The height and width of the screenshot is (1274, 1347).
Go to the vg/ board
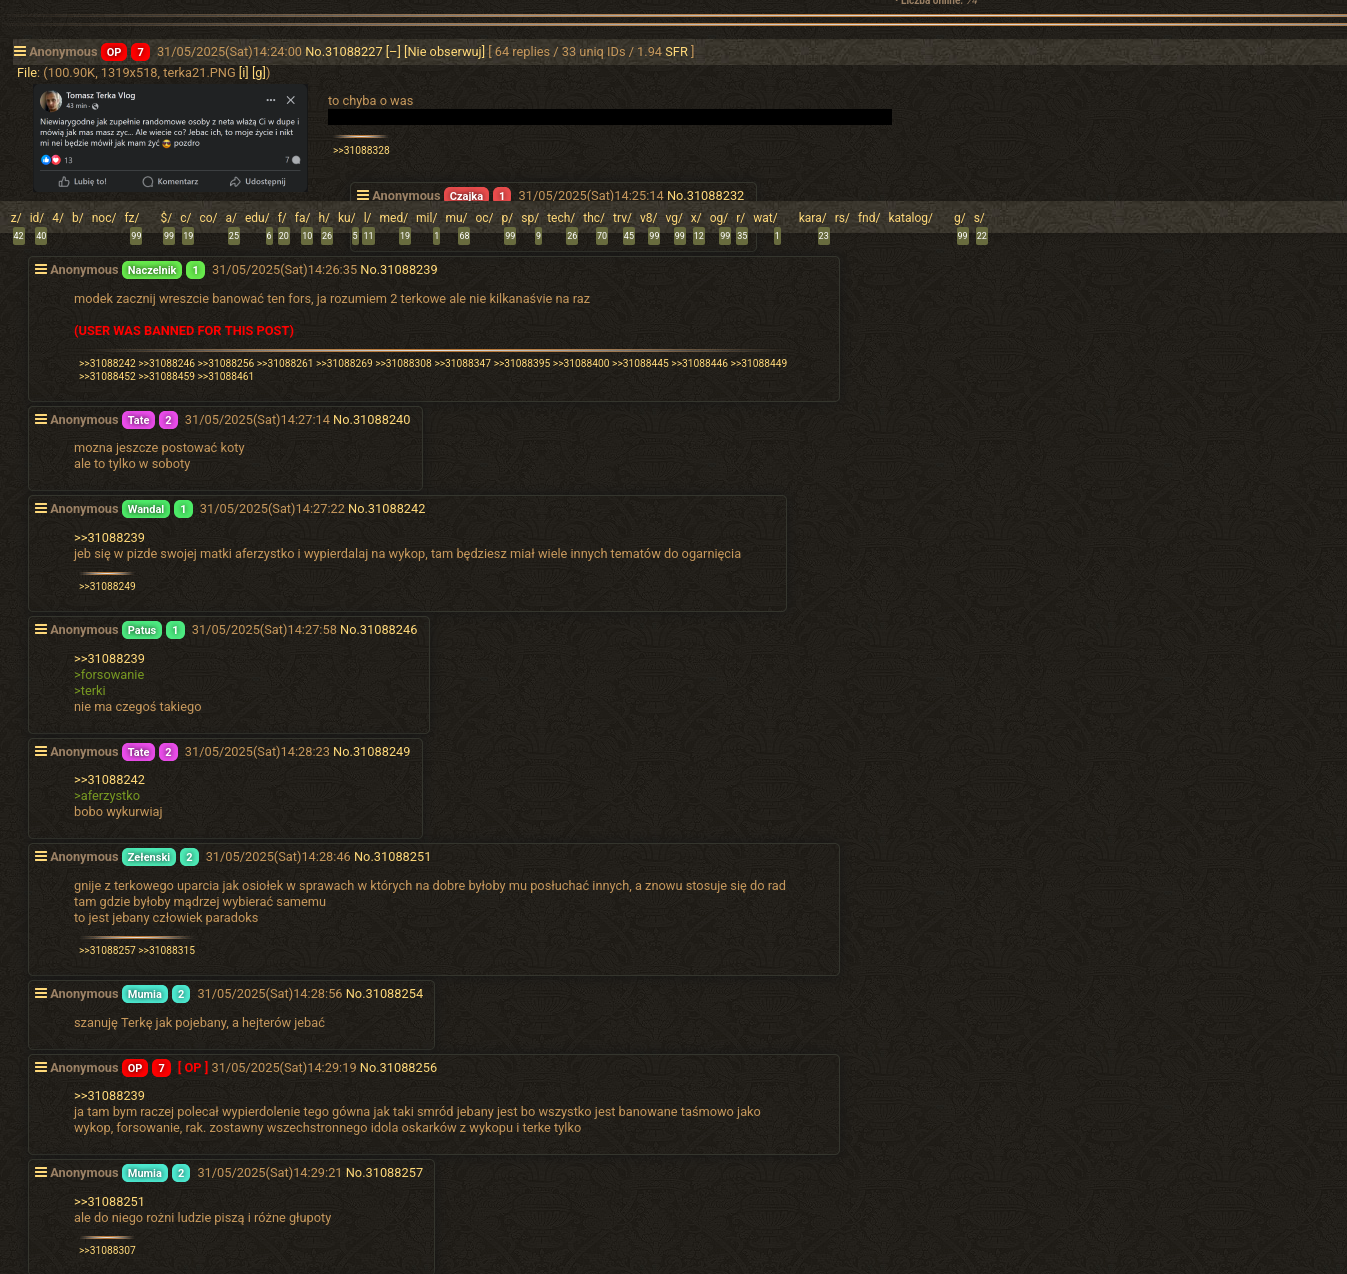(x=674, y=218)
